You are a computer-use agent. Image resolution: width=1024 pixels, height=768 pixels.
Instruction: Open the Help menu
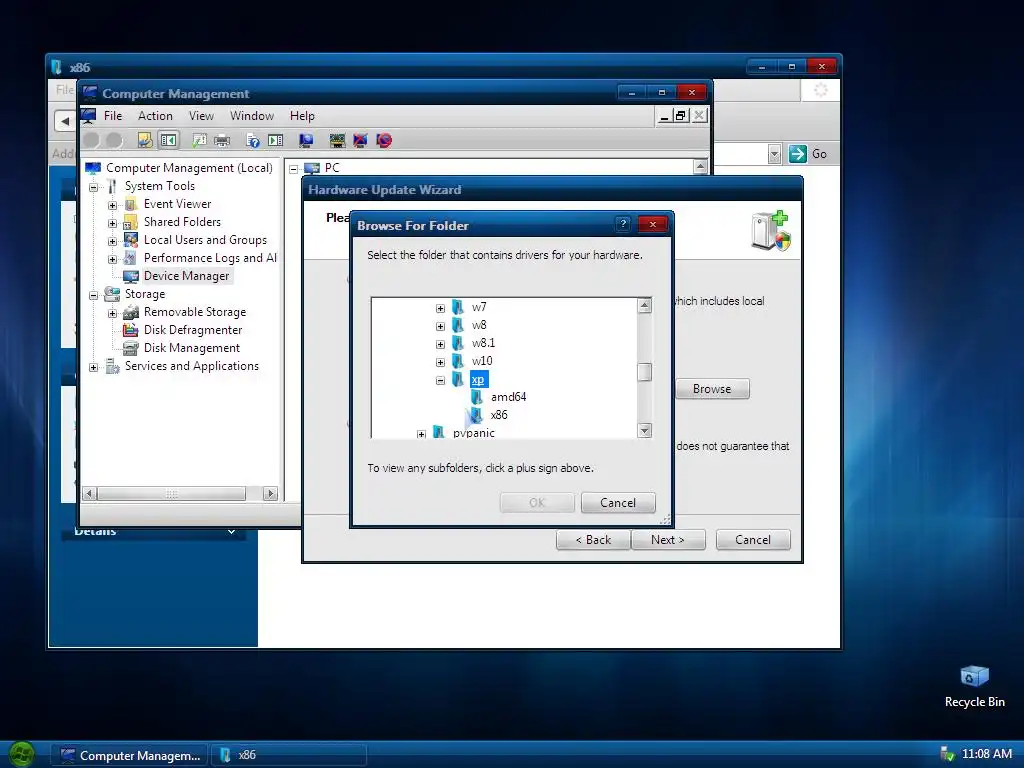tap(302, 116)
